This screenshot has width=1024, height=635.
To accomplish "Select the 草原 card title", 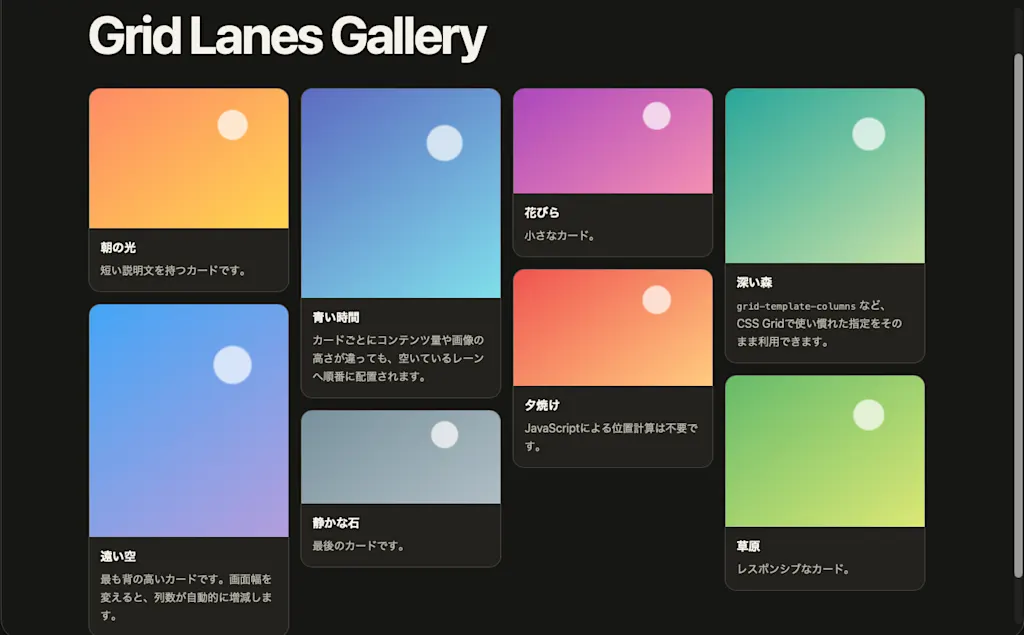I will 748,546.
